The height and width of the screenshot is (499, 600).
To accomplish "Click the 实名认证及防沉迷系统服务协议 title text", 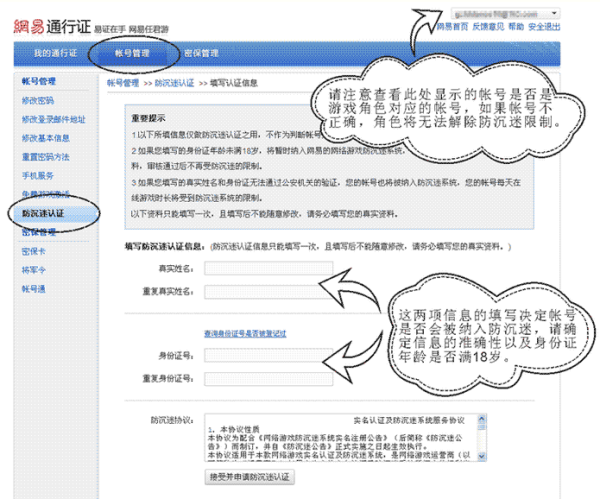I will tap(409, 421).
